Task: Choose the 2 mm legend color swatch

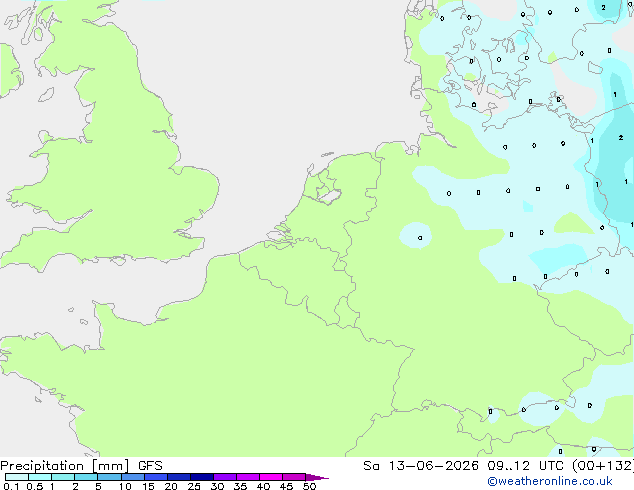Action: click(86, 477)
